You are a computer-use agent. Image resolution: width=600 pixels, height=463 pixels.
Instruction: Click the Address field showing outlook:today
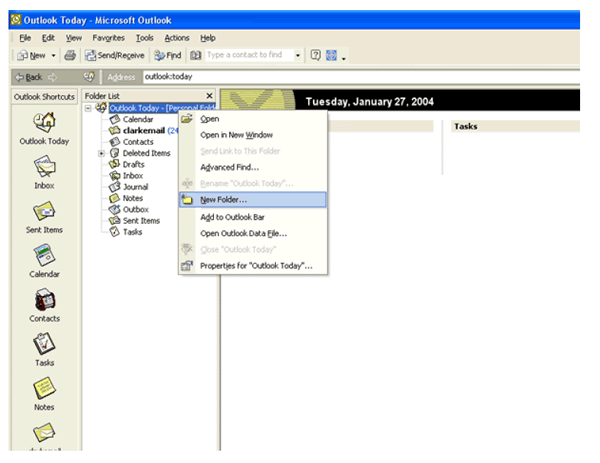[361, 77]
